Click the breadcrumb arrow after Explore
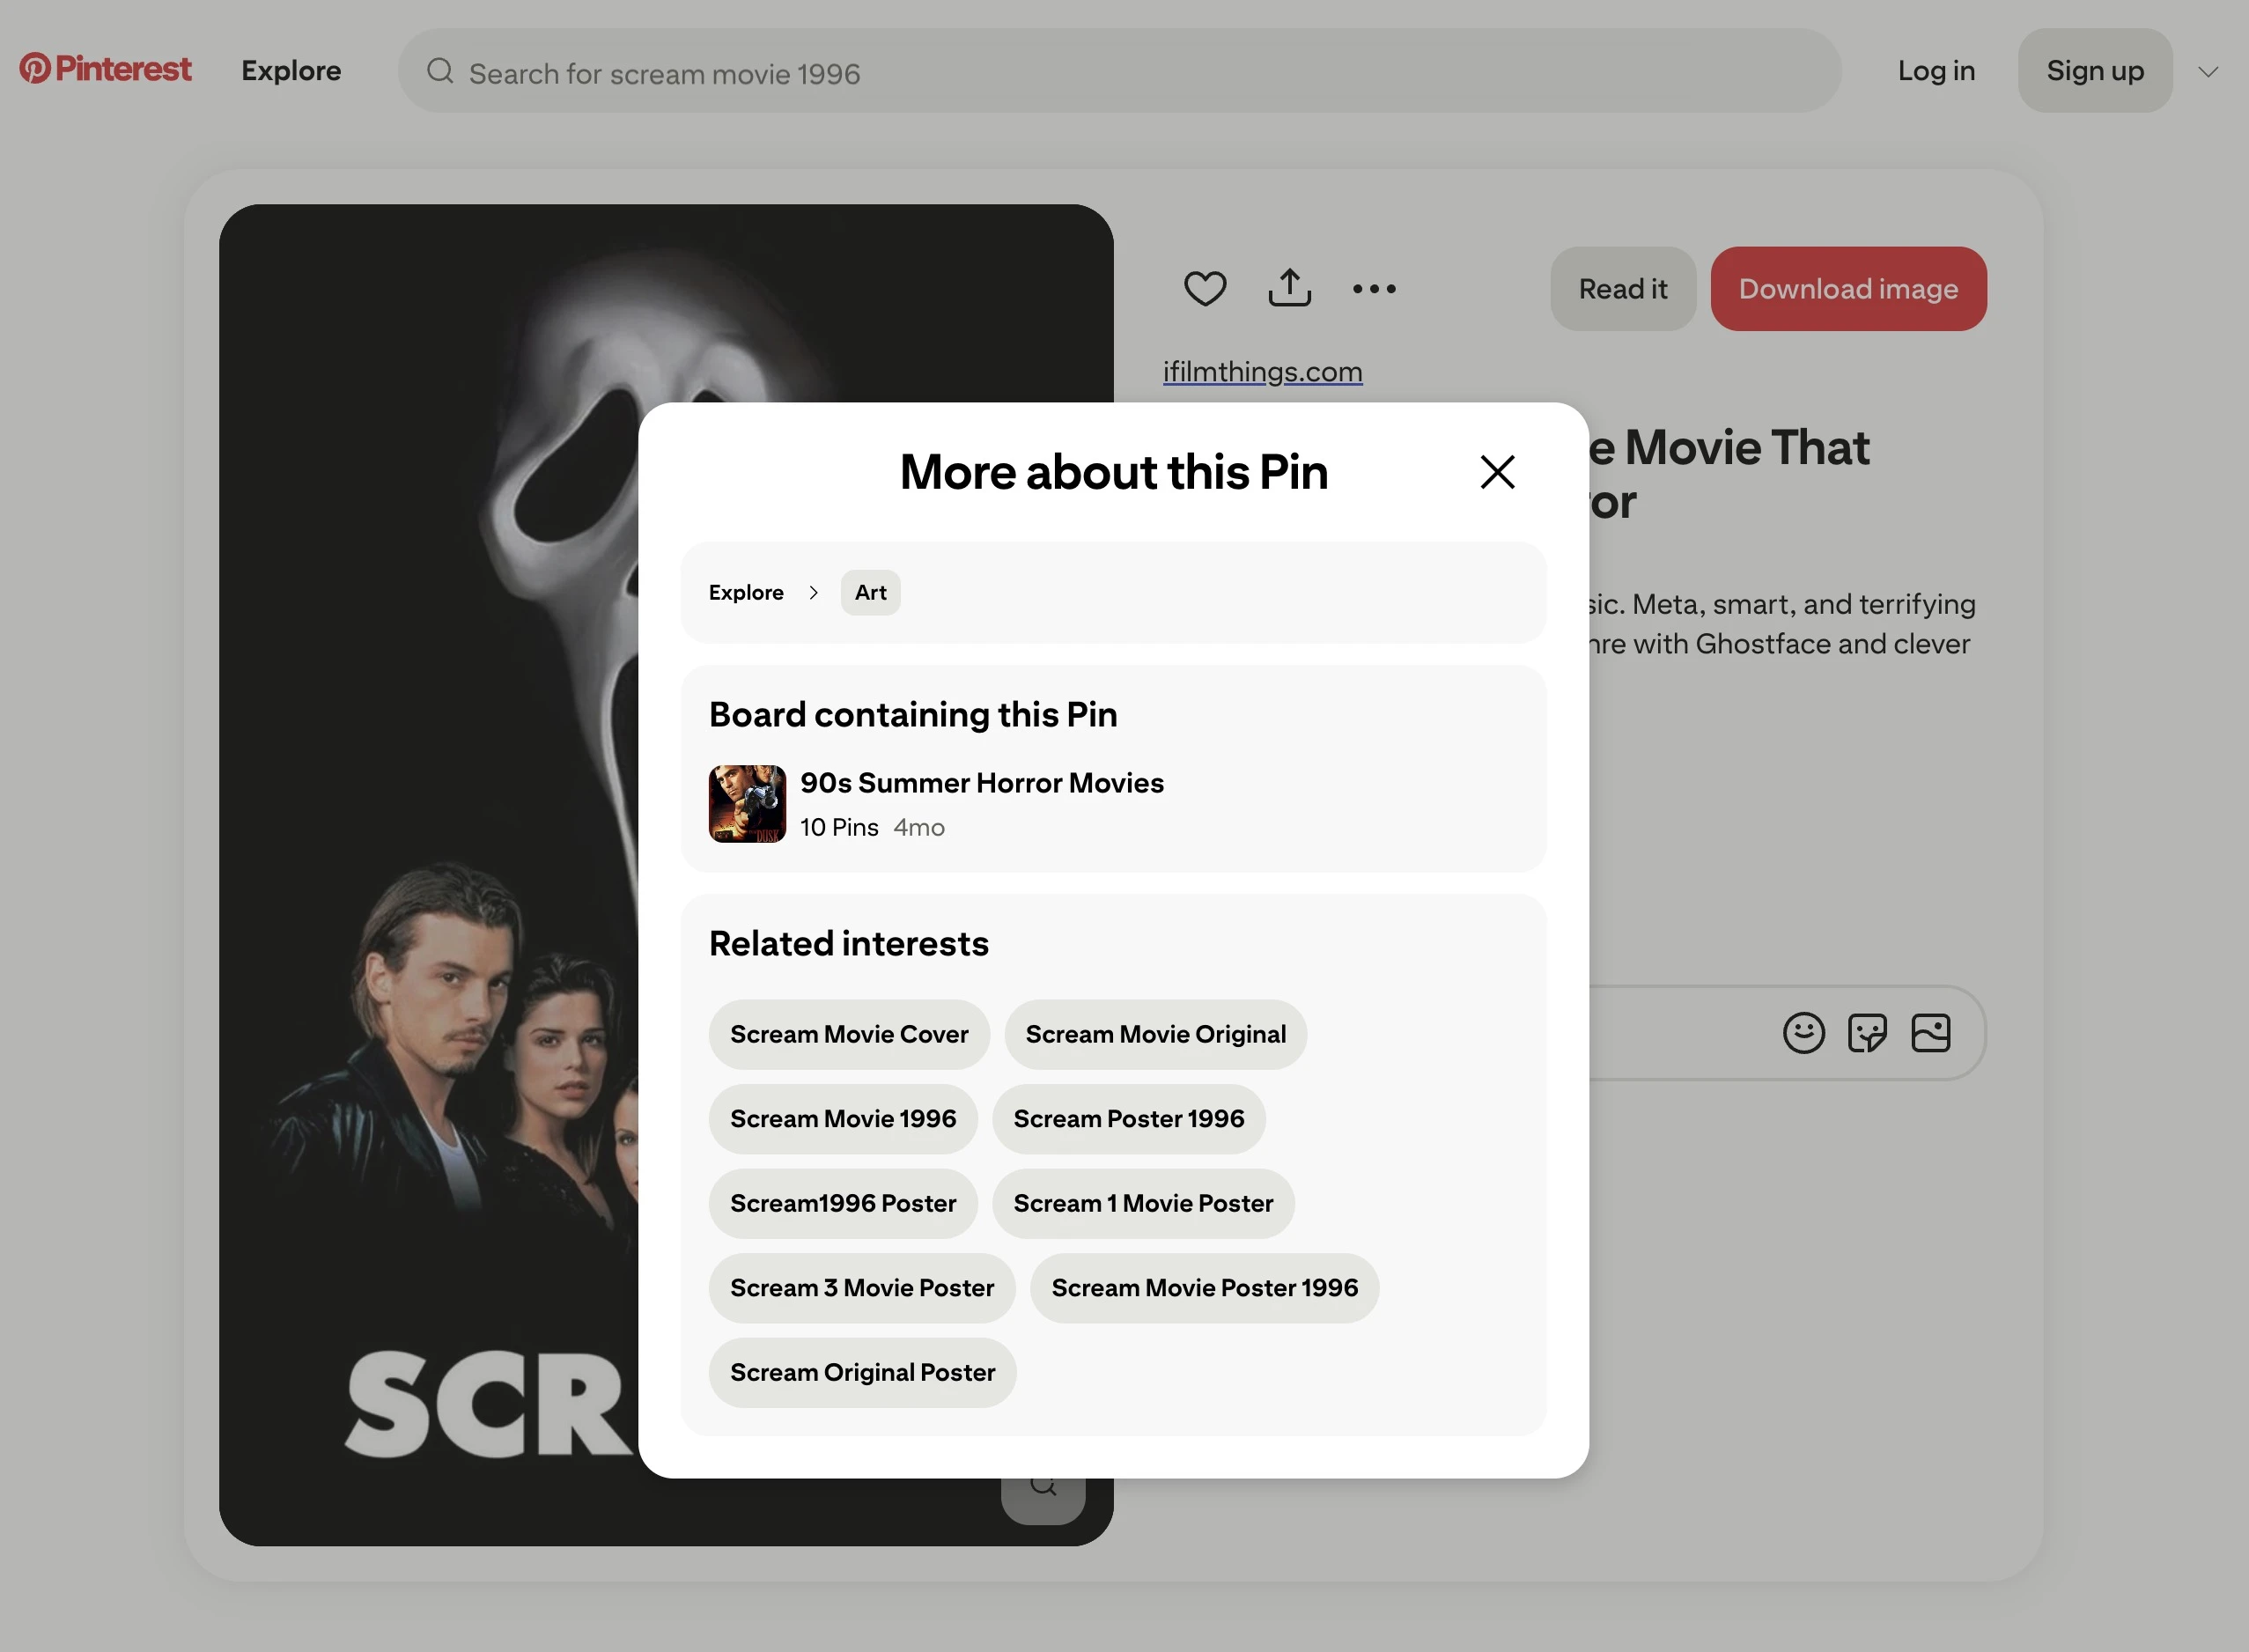Viewport: 2249px width, 1652px height. point(813,593)
